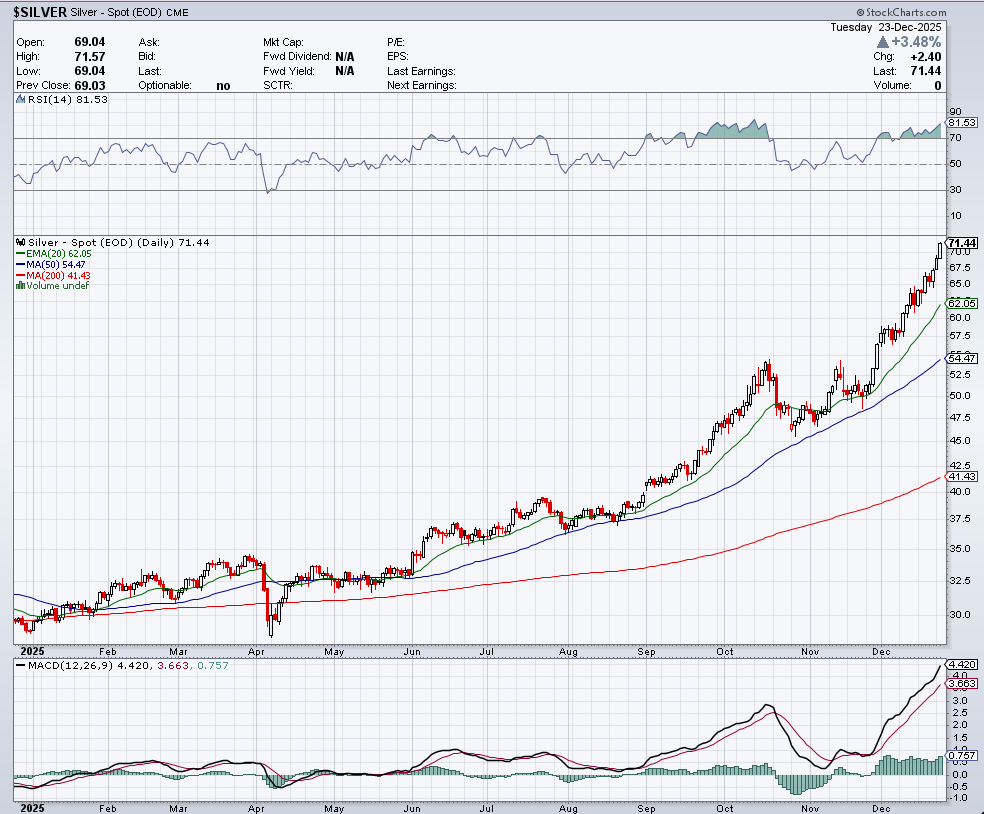Click the candlestick icon beside Silver - Spot legend

point(21,242)
